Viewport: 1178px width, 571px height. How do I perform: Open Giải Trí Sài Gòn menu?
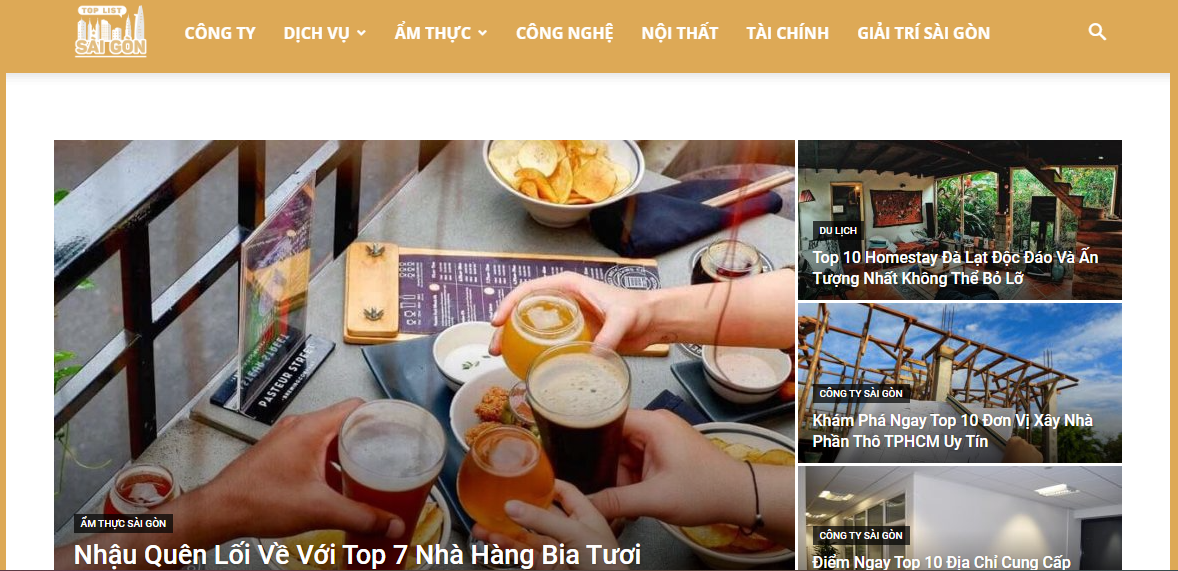(923, 33)
